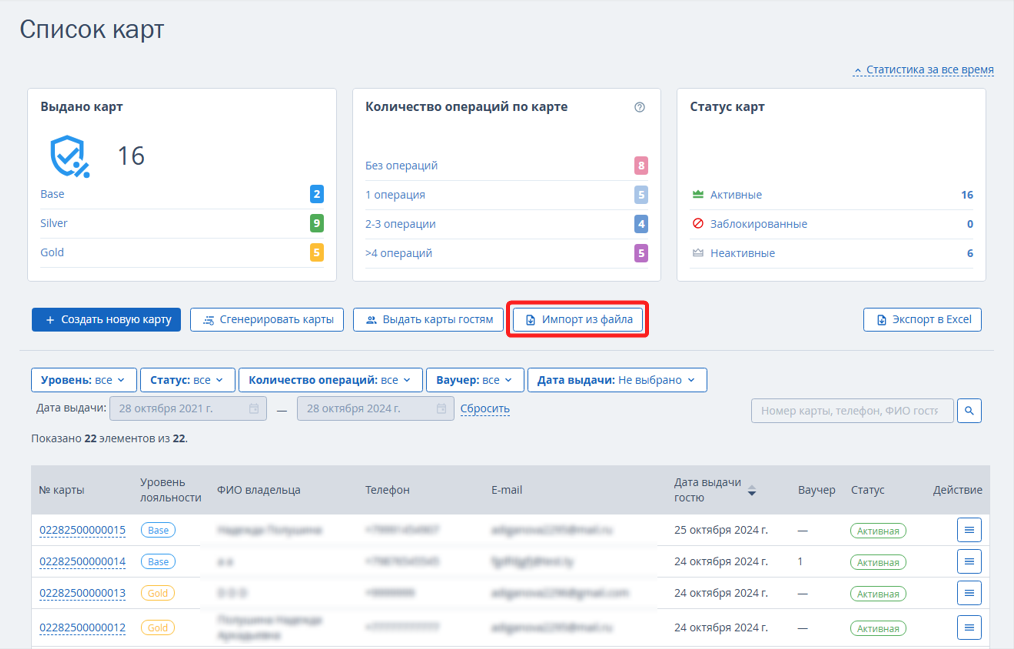The height and width of the screenshot is (649, 1014).
Task: Expand the Статус filter dropdown
Action: coord(186,380)
